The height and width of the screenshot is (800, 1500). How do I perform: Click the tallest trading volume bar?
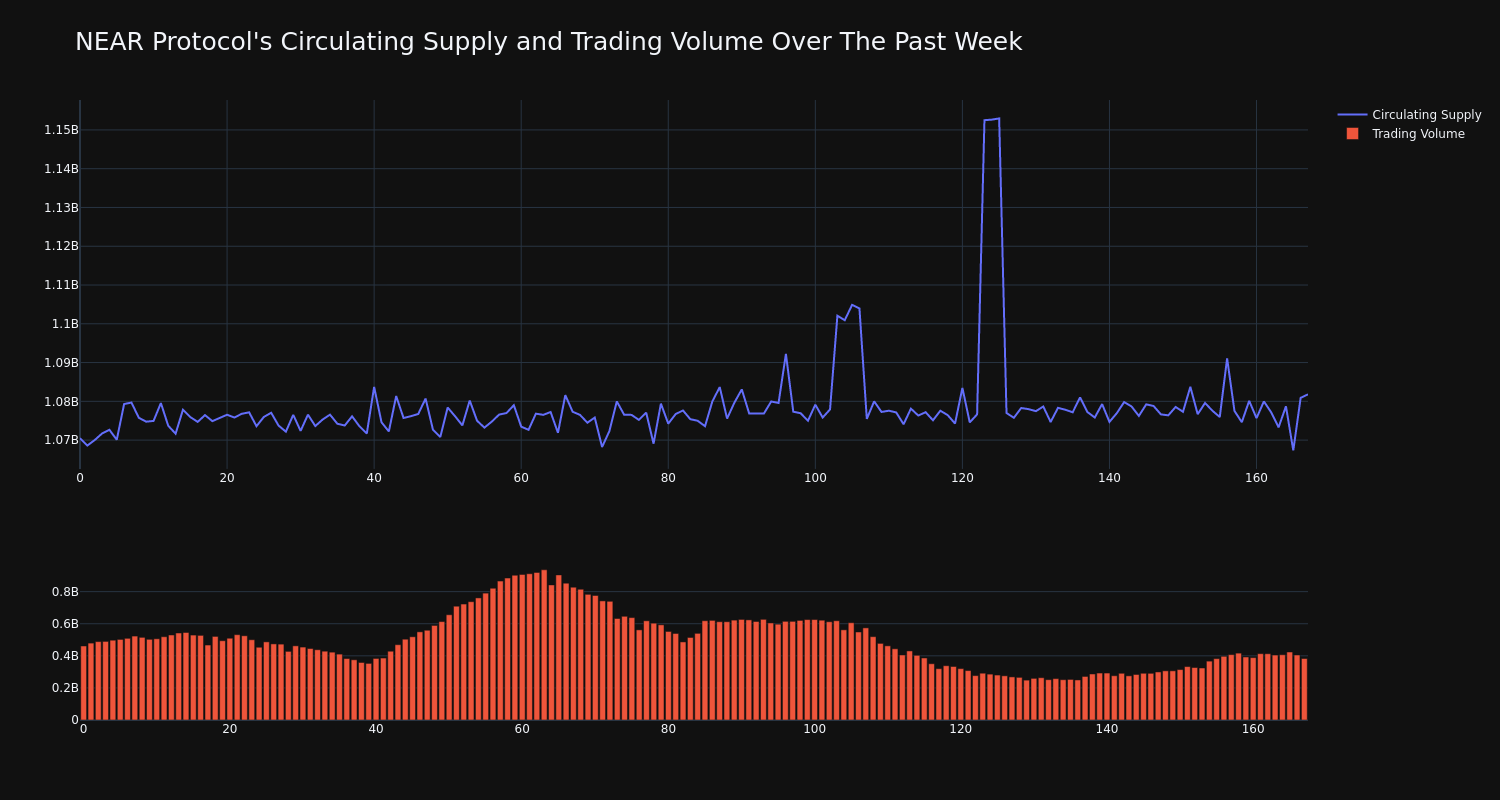click(x=544, y=645)
